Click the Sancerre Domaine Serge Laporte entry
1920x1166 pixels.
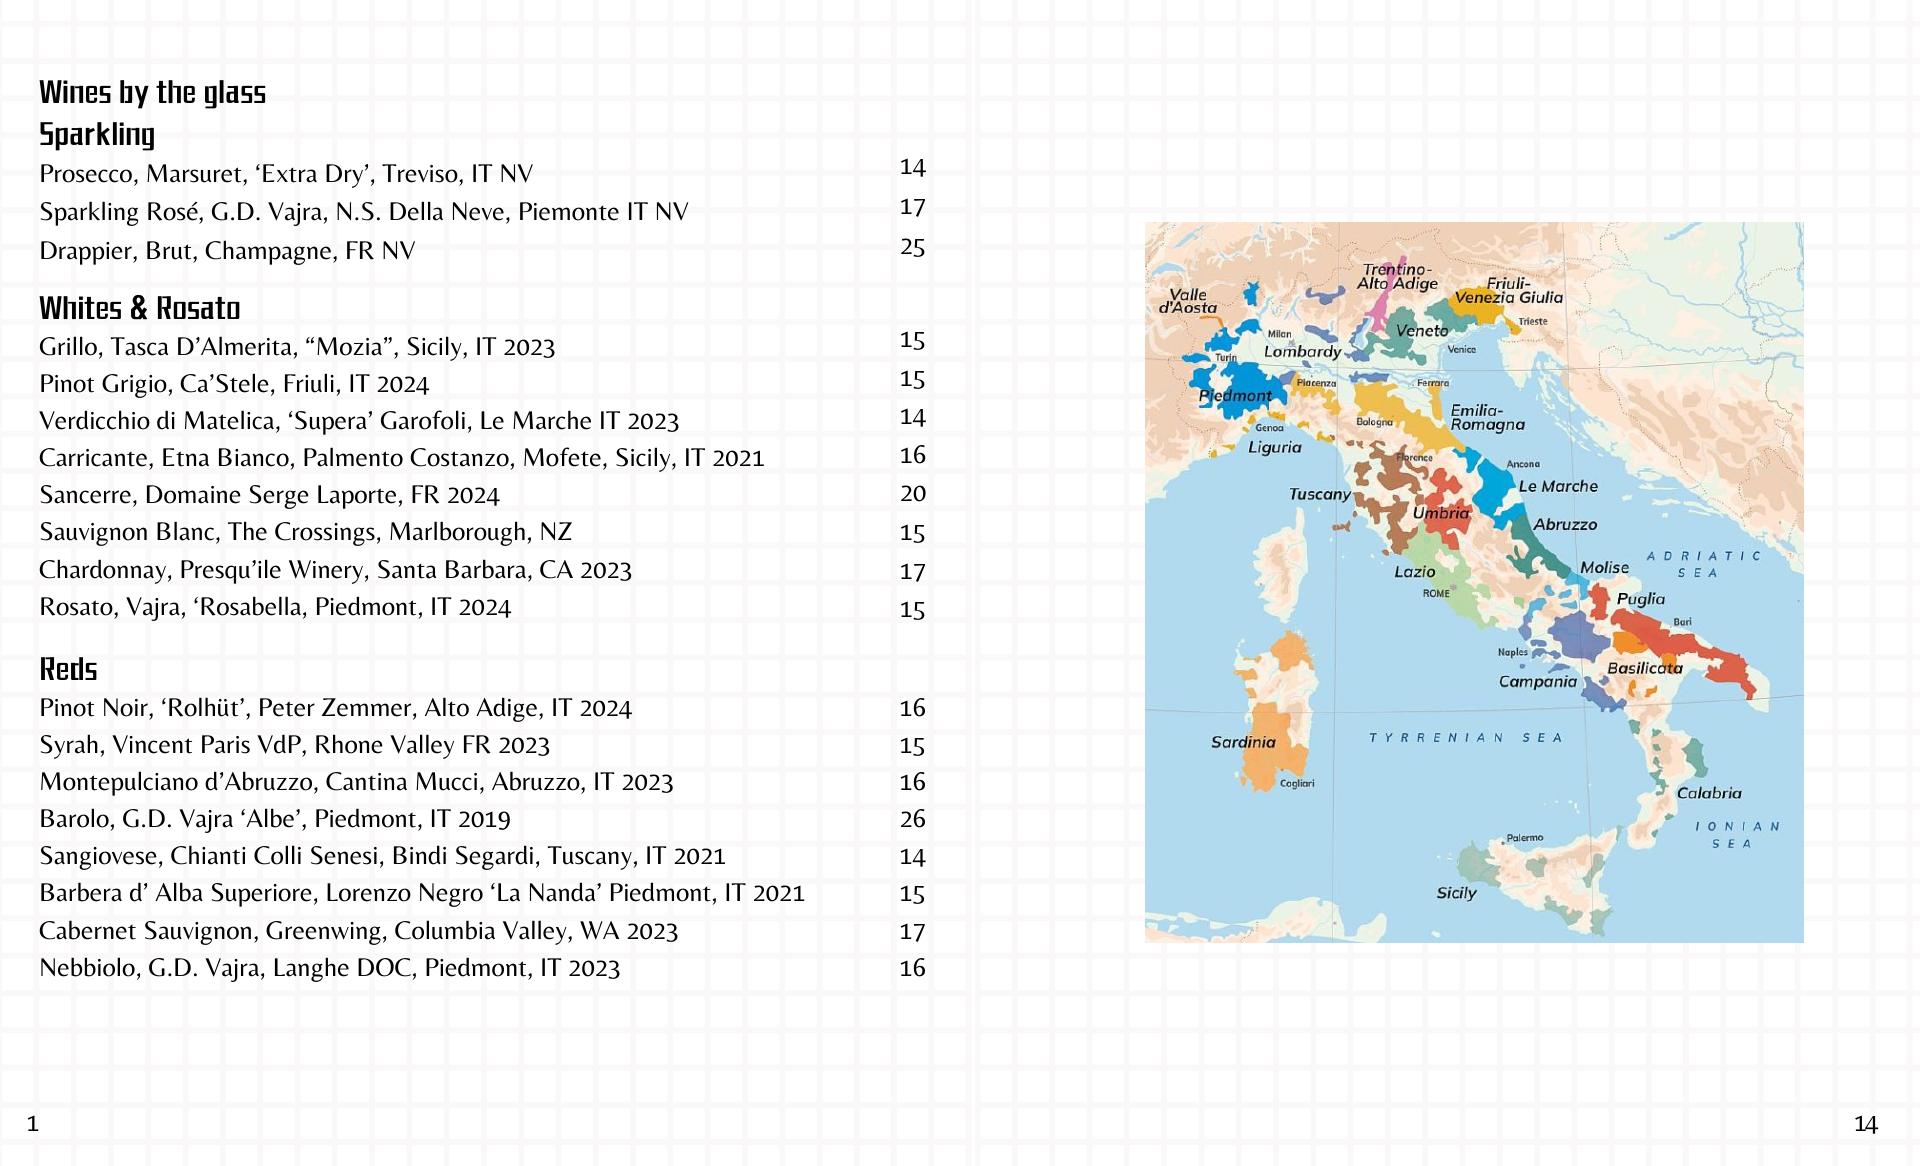point(269,495)
